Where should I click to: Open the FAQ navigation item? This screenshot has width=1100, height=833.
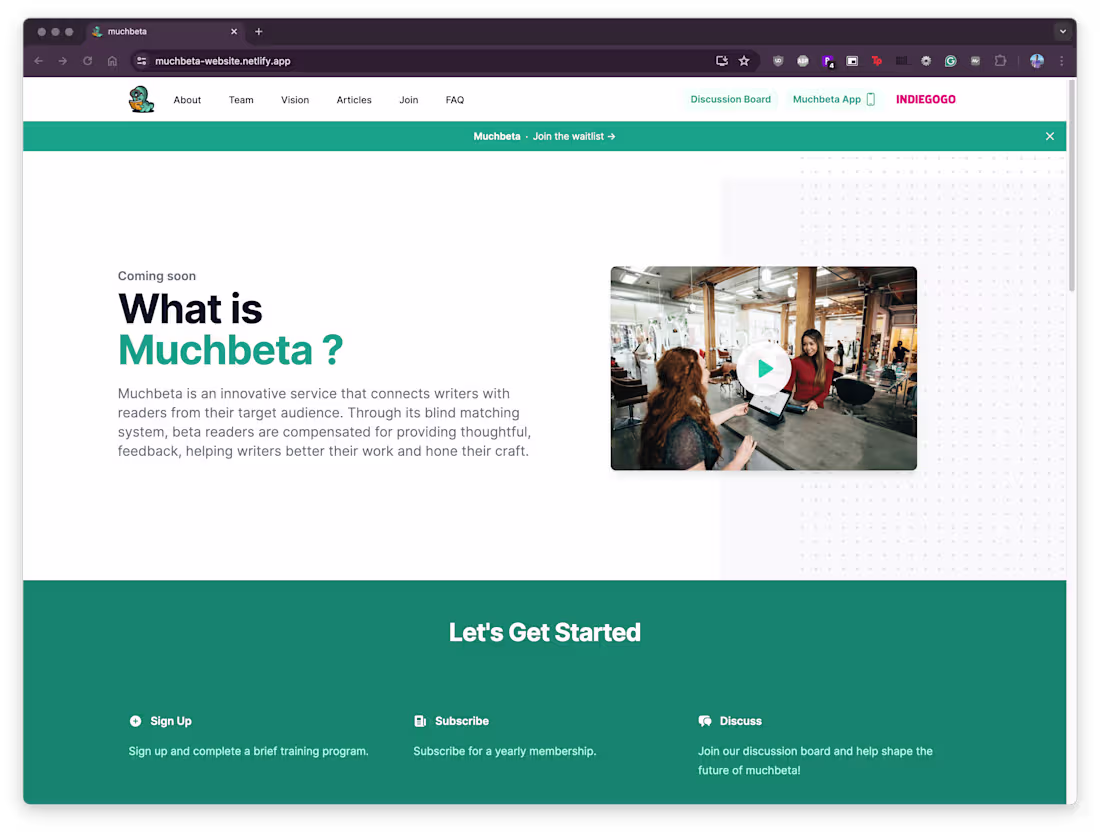pos(455,99)
